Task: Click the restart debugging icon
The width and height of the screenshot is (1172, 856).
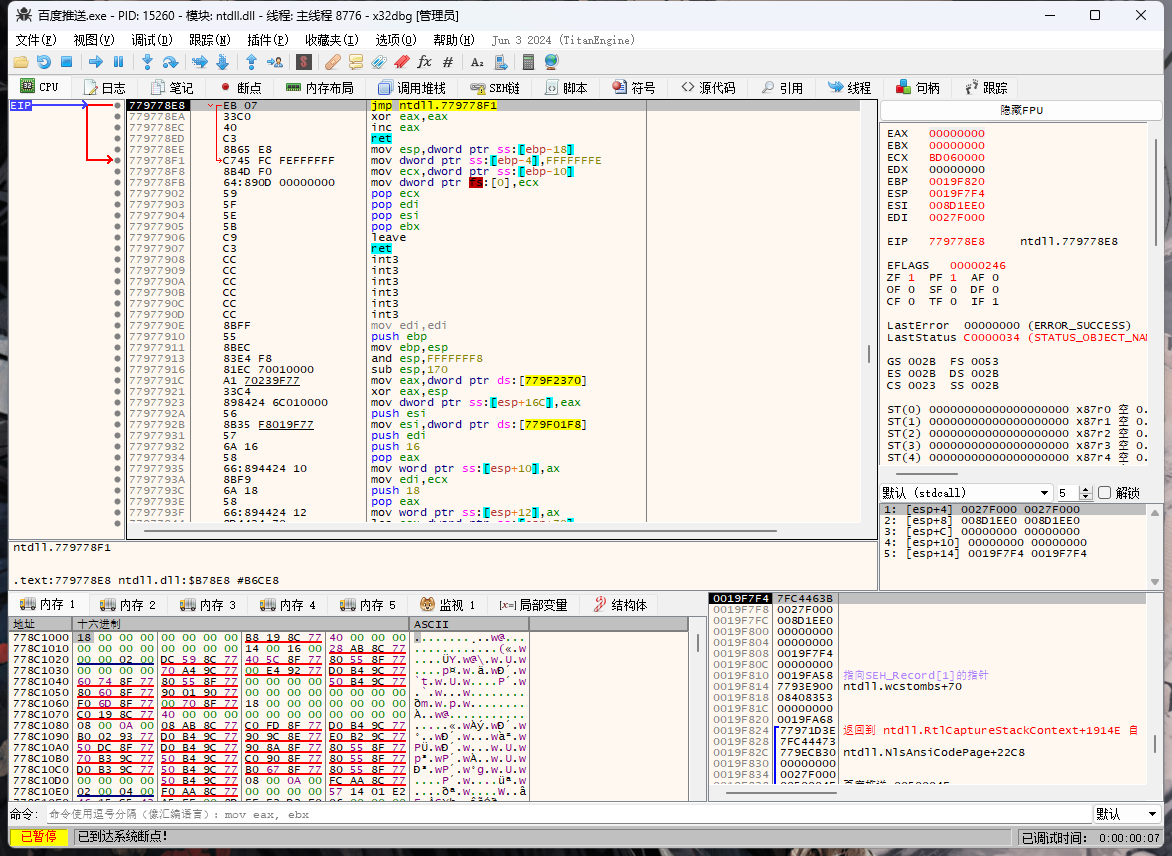Action: [x=44, y=62]
